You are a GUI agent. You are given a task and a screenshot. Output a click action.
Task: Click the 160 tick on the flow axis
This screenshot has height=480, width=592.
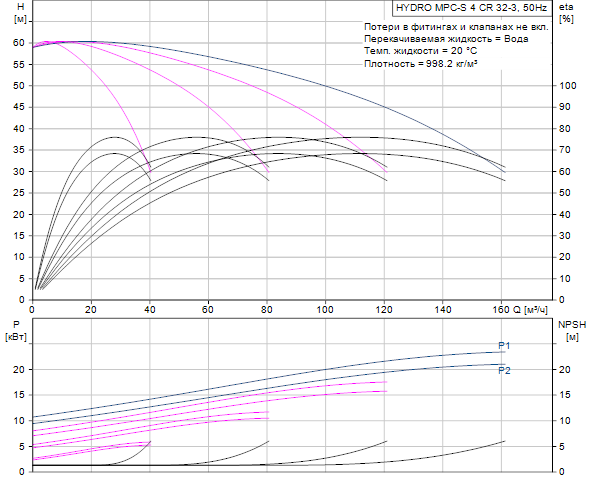pos(501,310)
